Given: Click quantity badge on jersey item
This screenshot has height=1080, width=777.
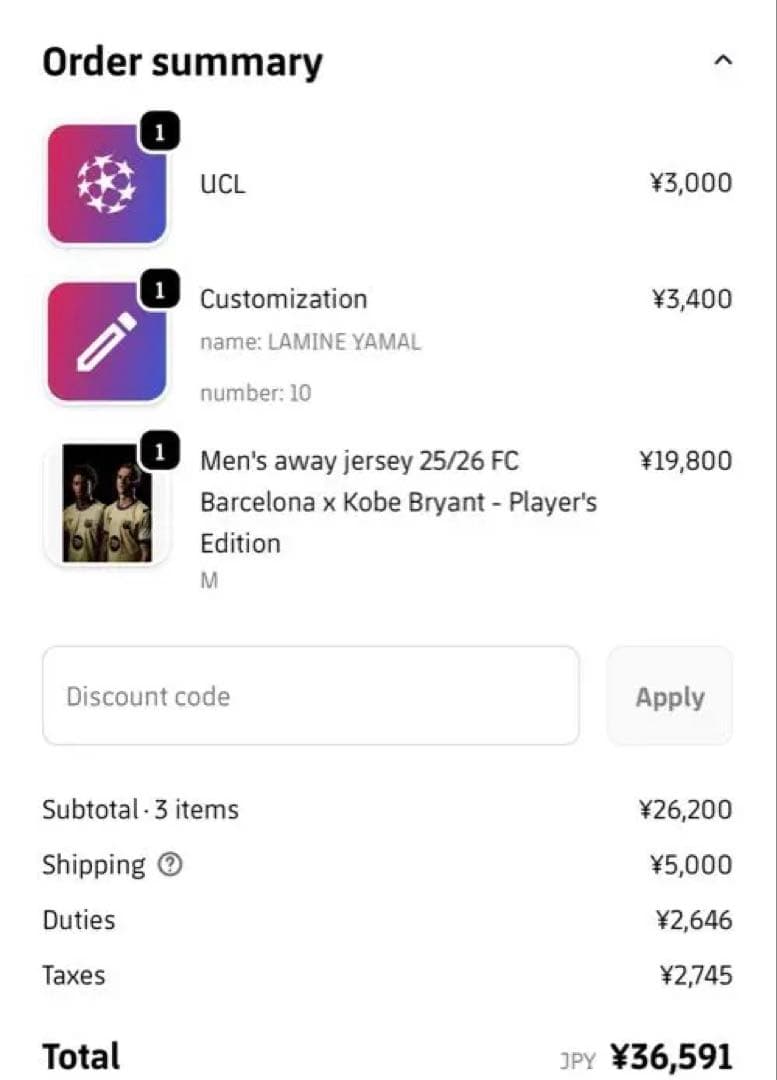Looking at the screenshot, I should click(x=160, y=451).
